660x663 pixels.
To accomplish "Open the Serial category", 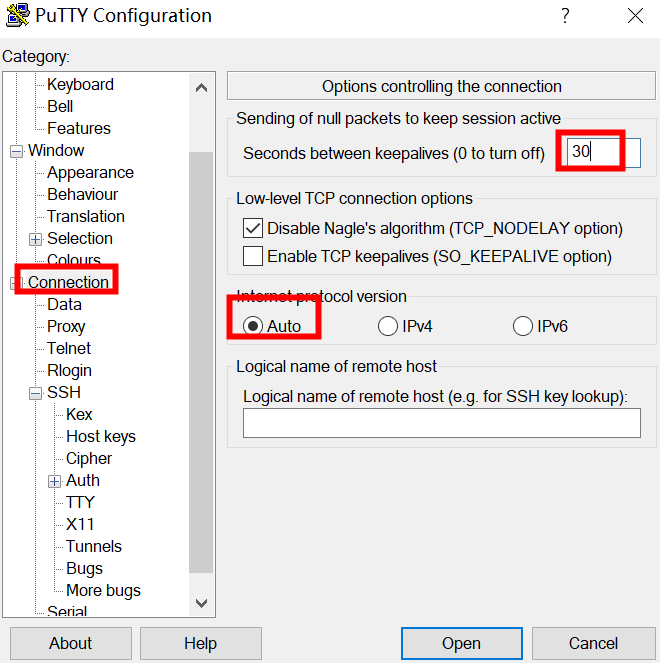I will click(67, 611).
